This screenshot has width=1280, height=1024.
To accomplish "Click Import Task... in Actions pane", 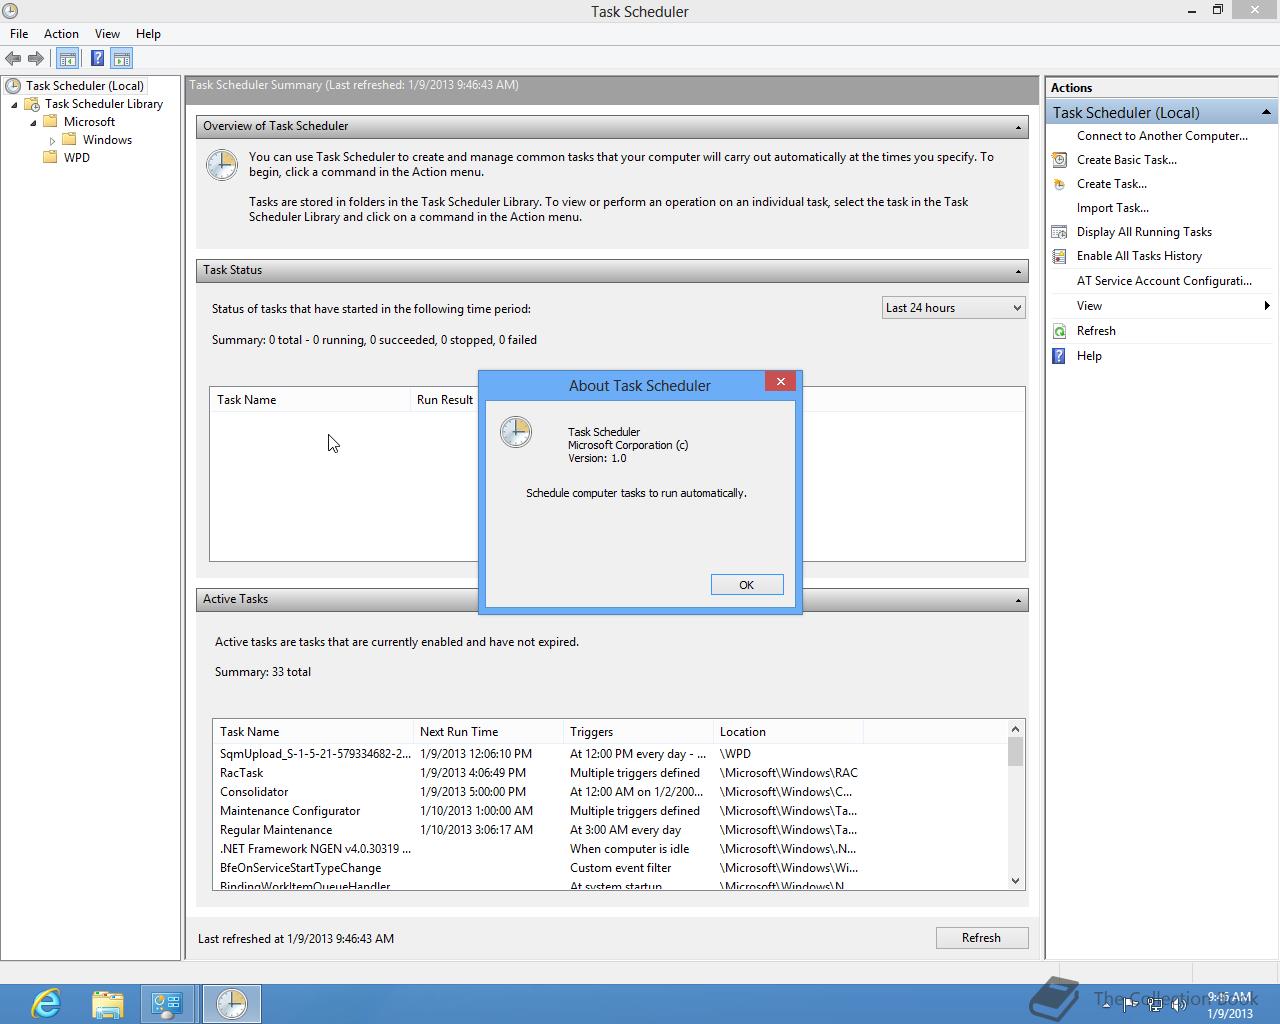I will [x=1113, y=208].
